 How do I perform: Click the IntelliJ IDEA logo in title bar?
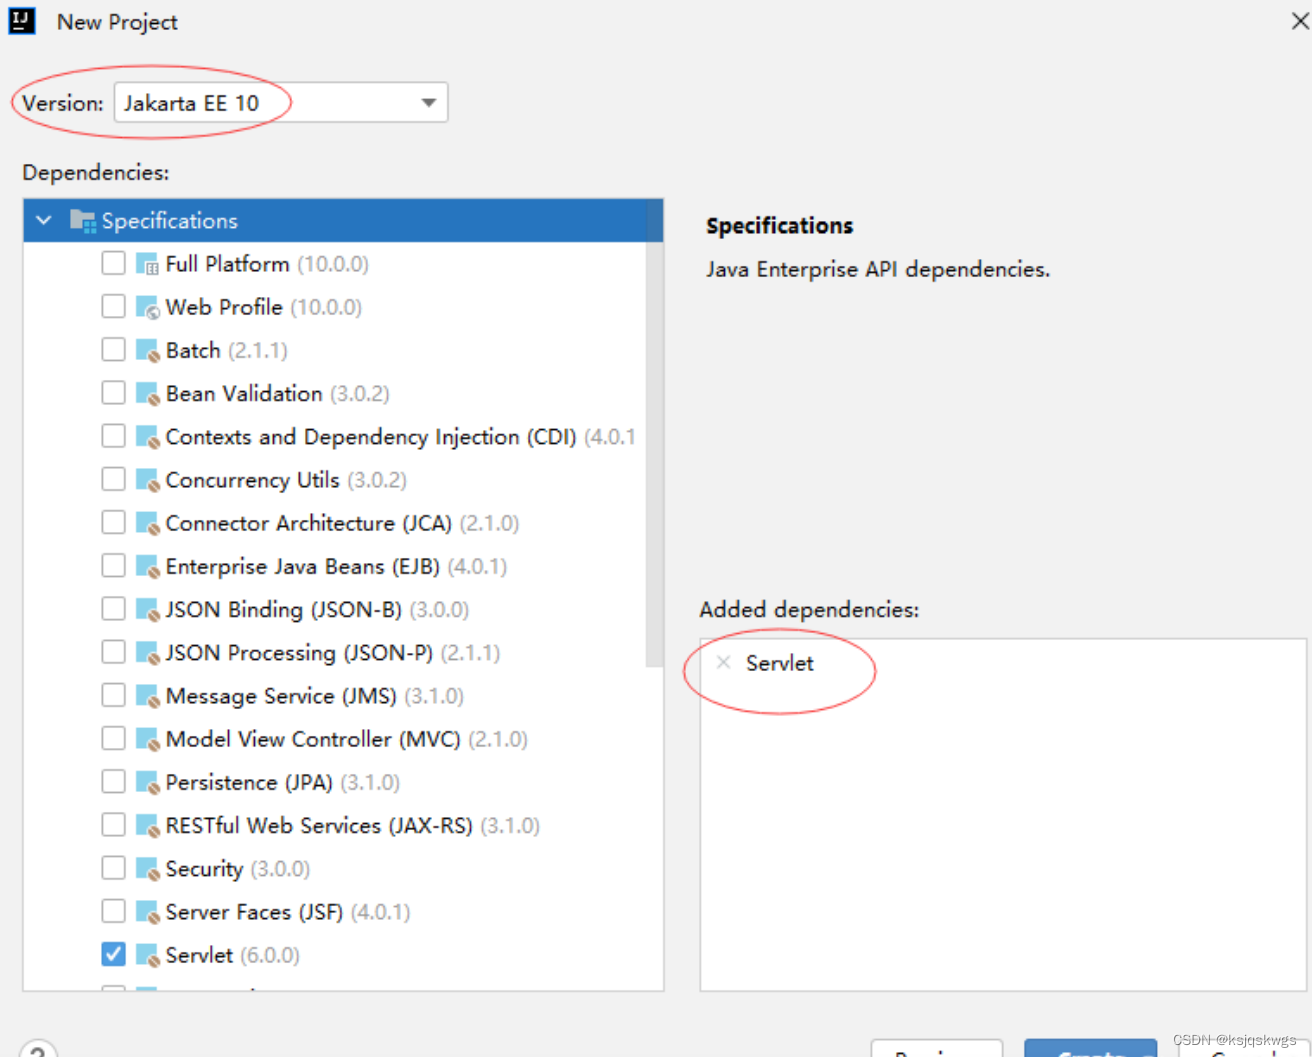click(x=22, y=21)
